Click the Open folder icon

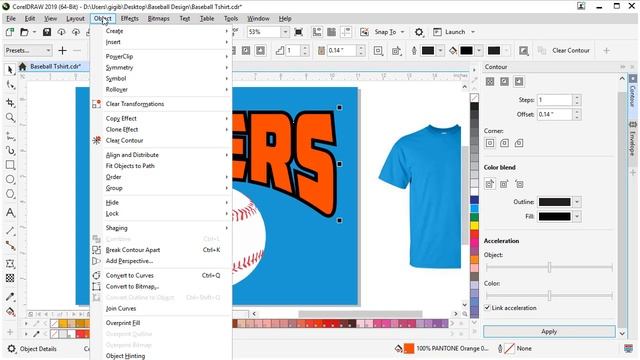[24, 32]
